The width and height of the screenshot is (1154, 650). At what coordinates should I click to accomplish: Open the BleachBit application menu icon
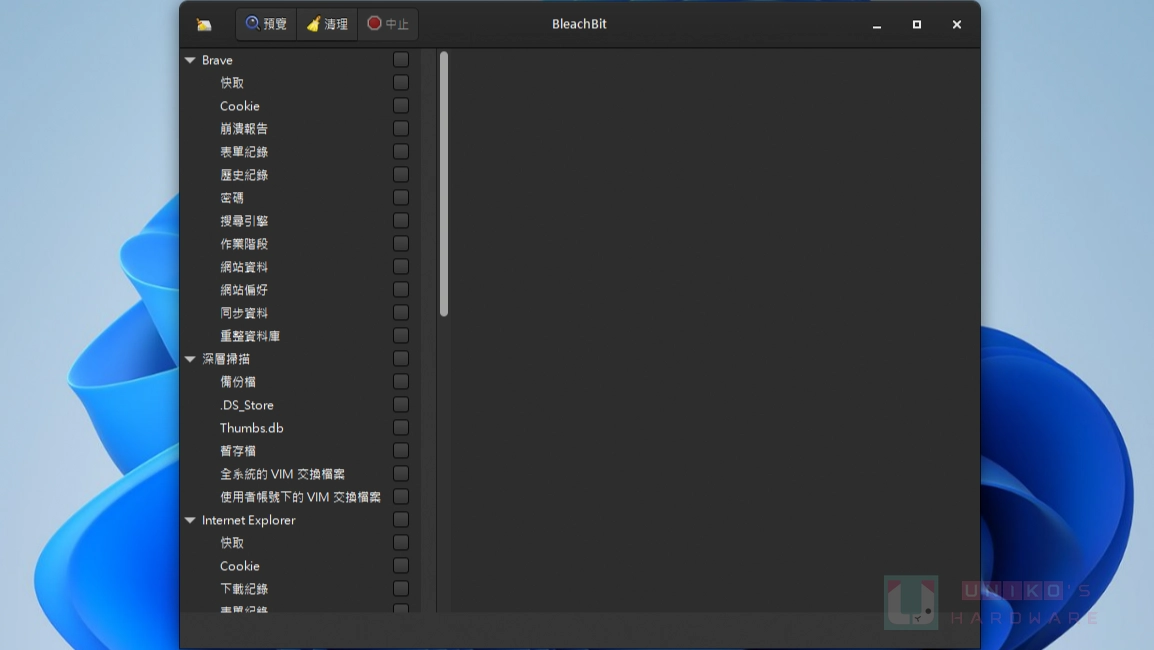(x=204, y=24)
